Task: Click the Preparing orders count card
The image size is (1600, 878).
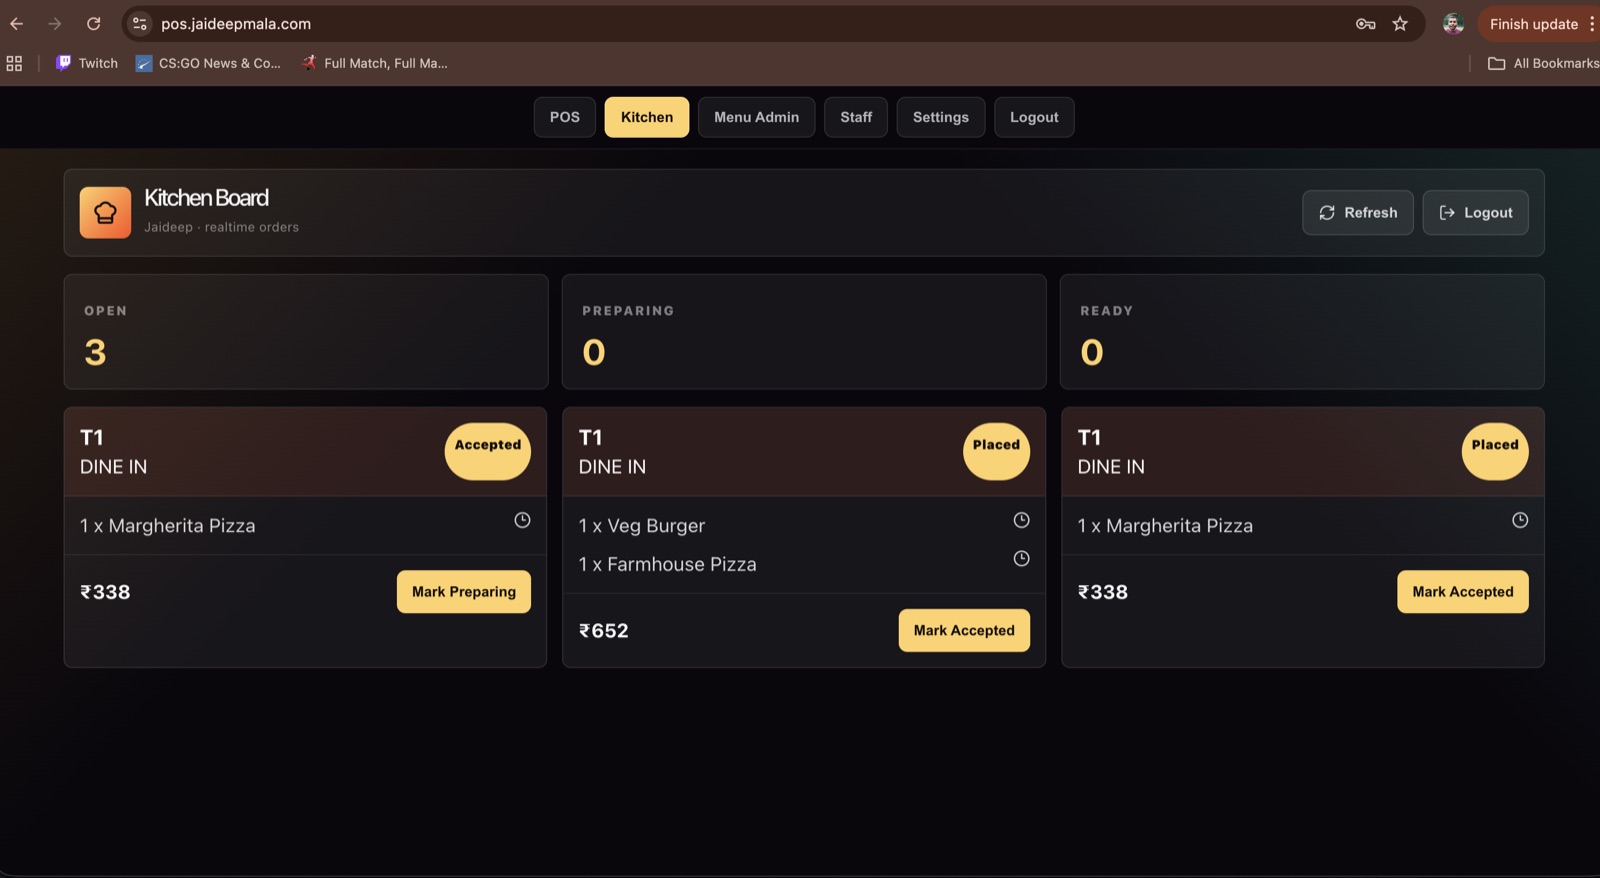Action: [804, 332]
